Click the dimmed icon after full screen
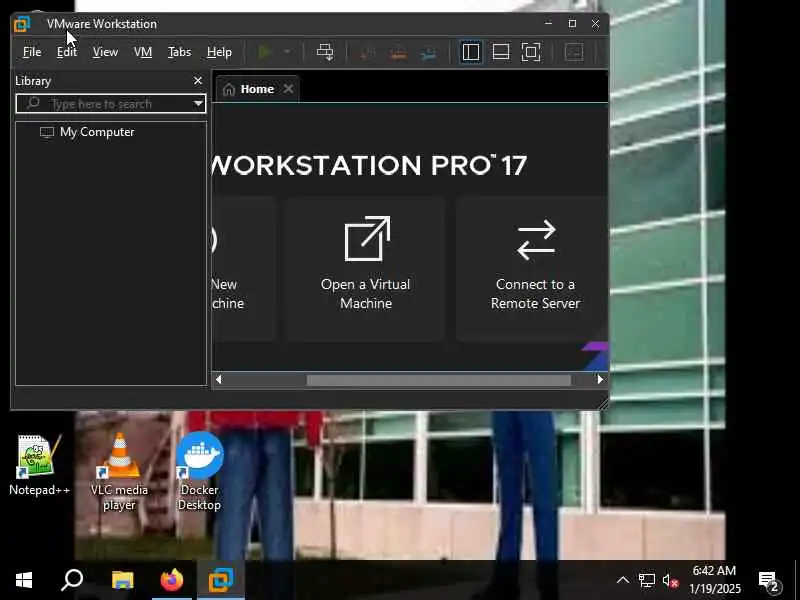Viewport: 800px width, 600px height. [574, 52]
